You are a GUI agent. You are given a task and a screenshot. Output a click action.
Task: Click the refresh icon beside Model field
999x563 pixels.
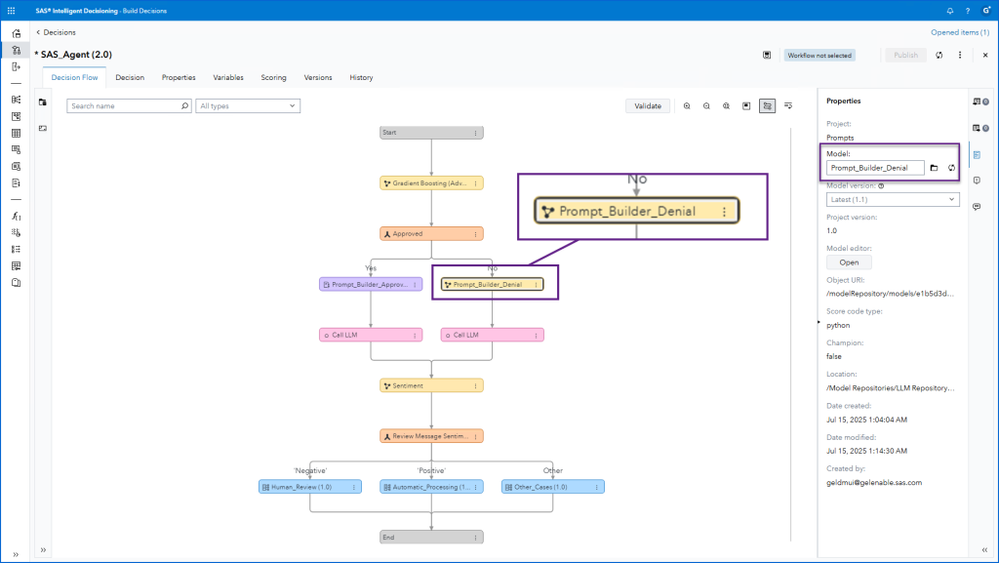(951, 168)
